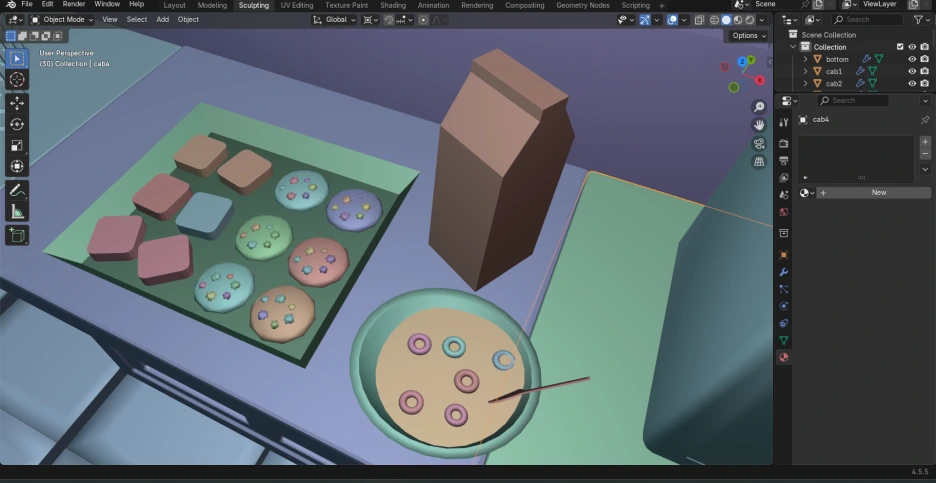Image resolution: width=936 pixels, height=483 pixels.
Task: Open the File menu
Action: pos(27,4)
